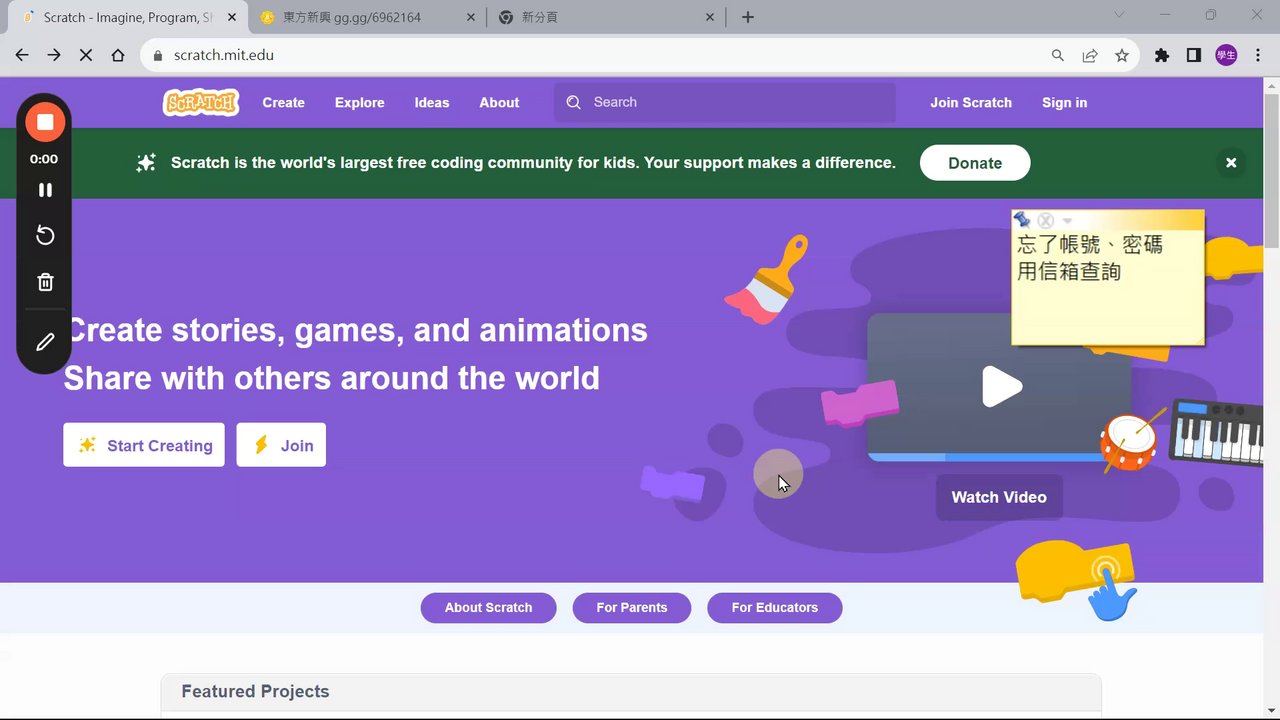Click the zoom magnifier icon in address bar

(1058, 55)
